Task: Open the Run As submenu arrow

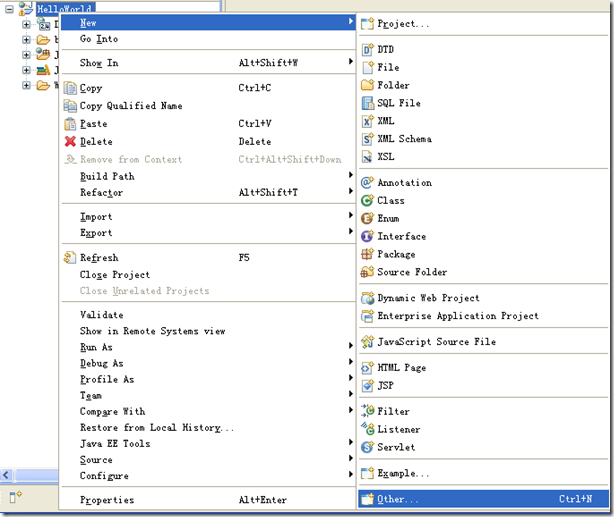Action: pyautogui.click(x=351, y=345)
